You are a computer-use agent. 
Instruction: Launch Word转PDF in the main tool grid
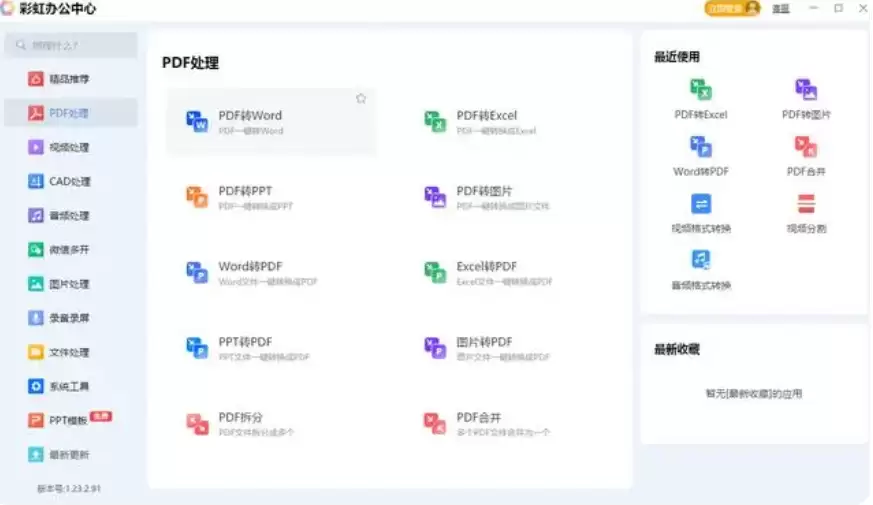coord(271,273)
